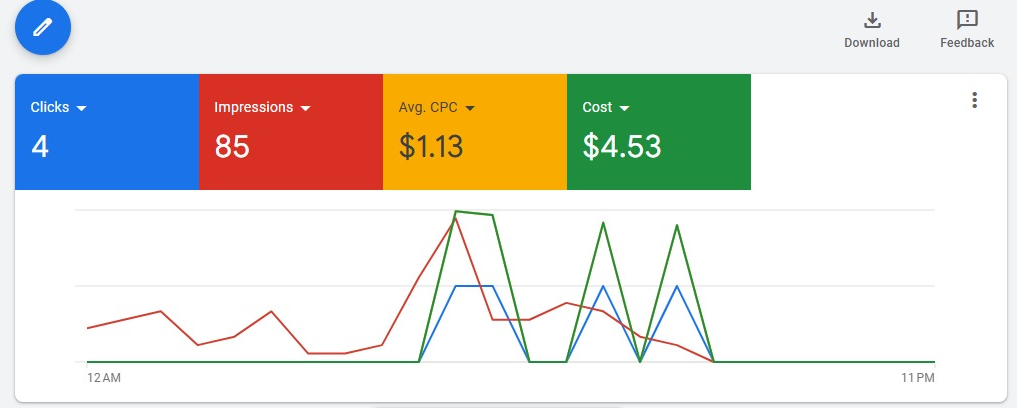Click the Download text label
The height and width of the screenshot is (408, 1017).
pos(872,43)
